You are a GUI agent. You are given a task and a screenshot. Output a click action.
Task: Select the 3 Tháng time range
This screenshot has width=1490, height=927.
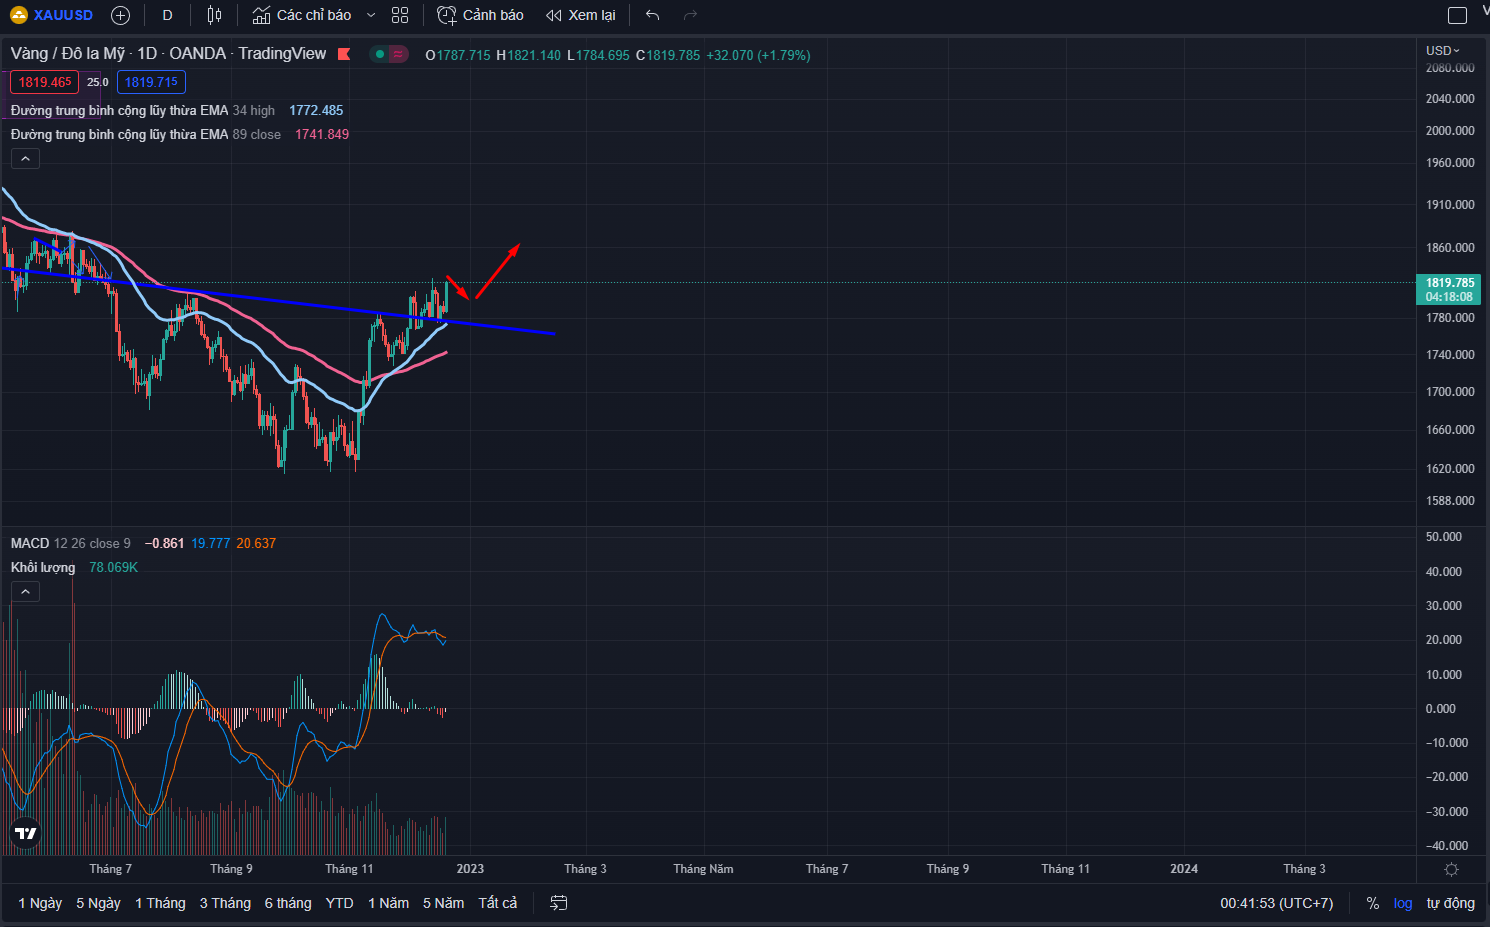point(225,903)
